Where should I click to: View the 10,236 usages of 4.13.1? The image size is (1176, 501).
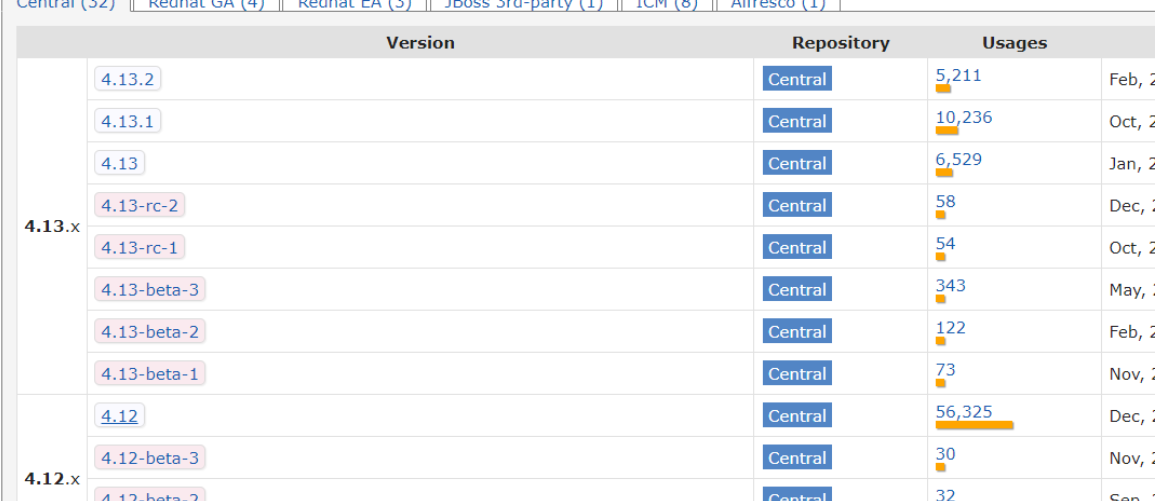click(964, 118)
